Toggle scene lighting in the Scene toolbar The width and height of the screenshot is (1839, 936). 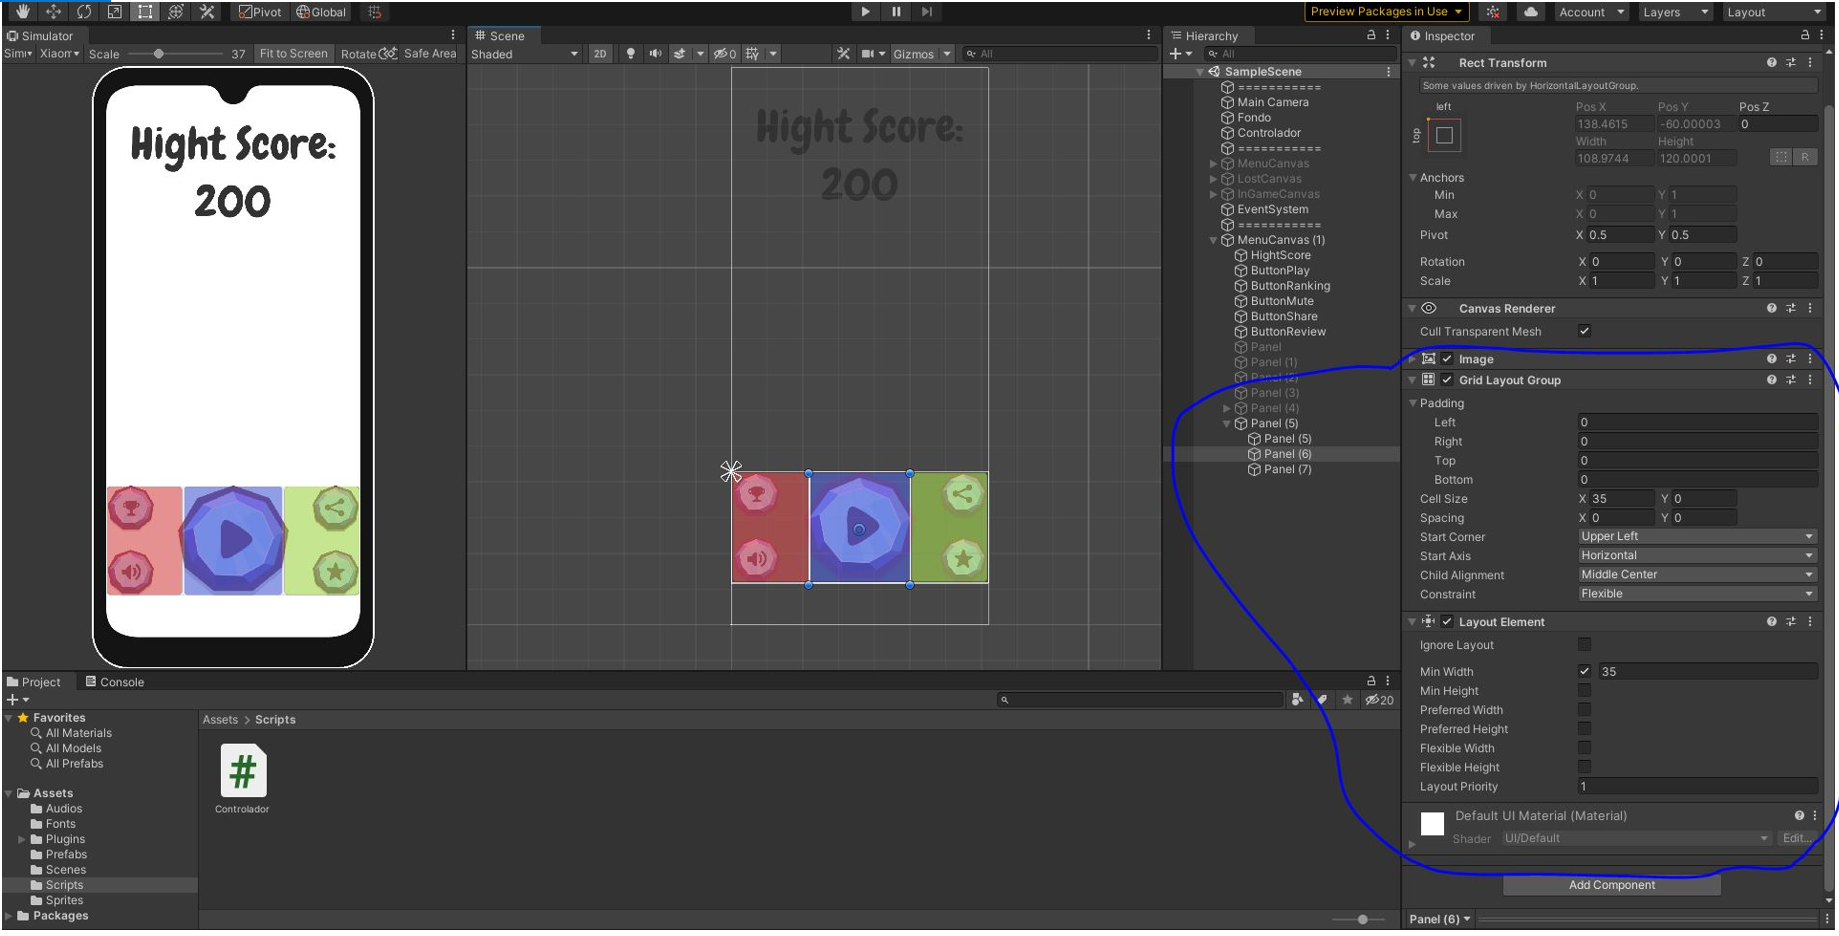(x=630, y=53)
